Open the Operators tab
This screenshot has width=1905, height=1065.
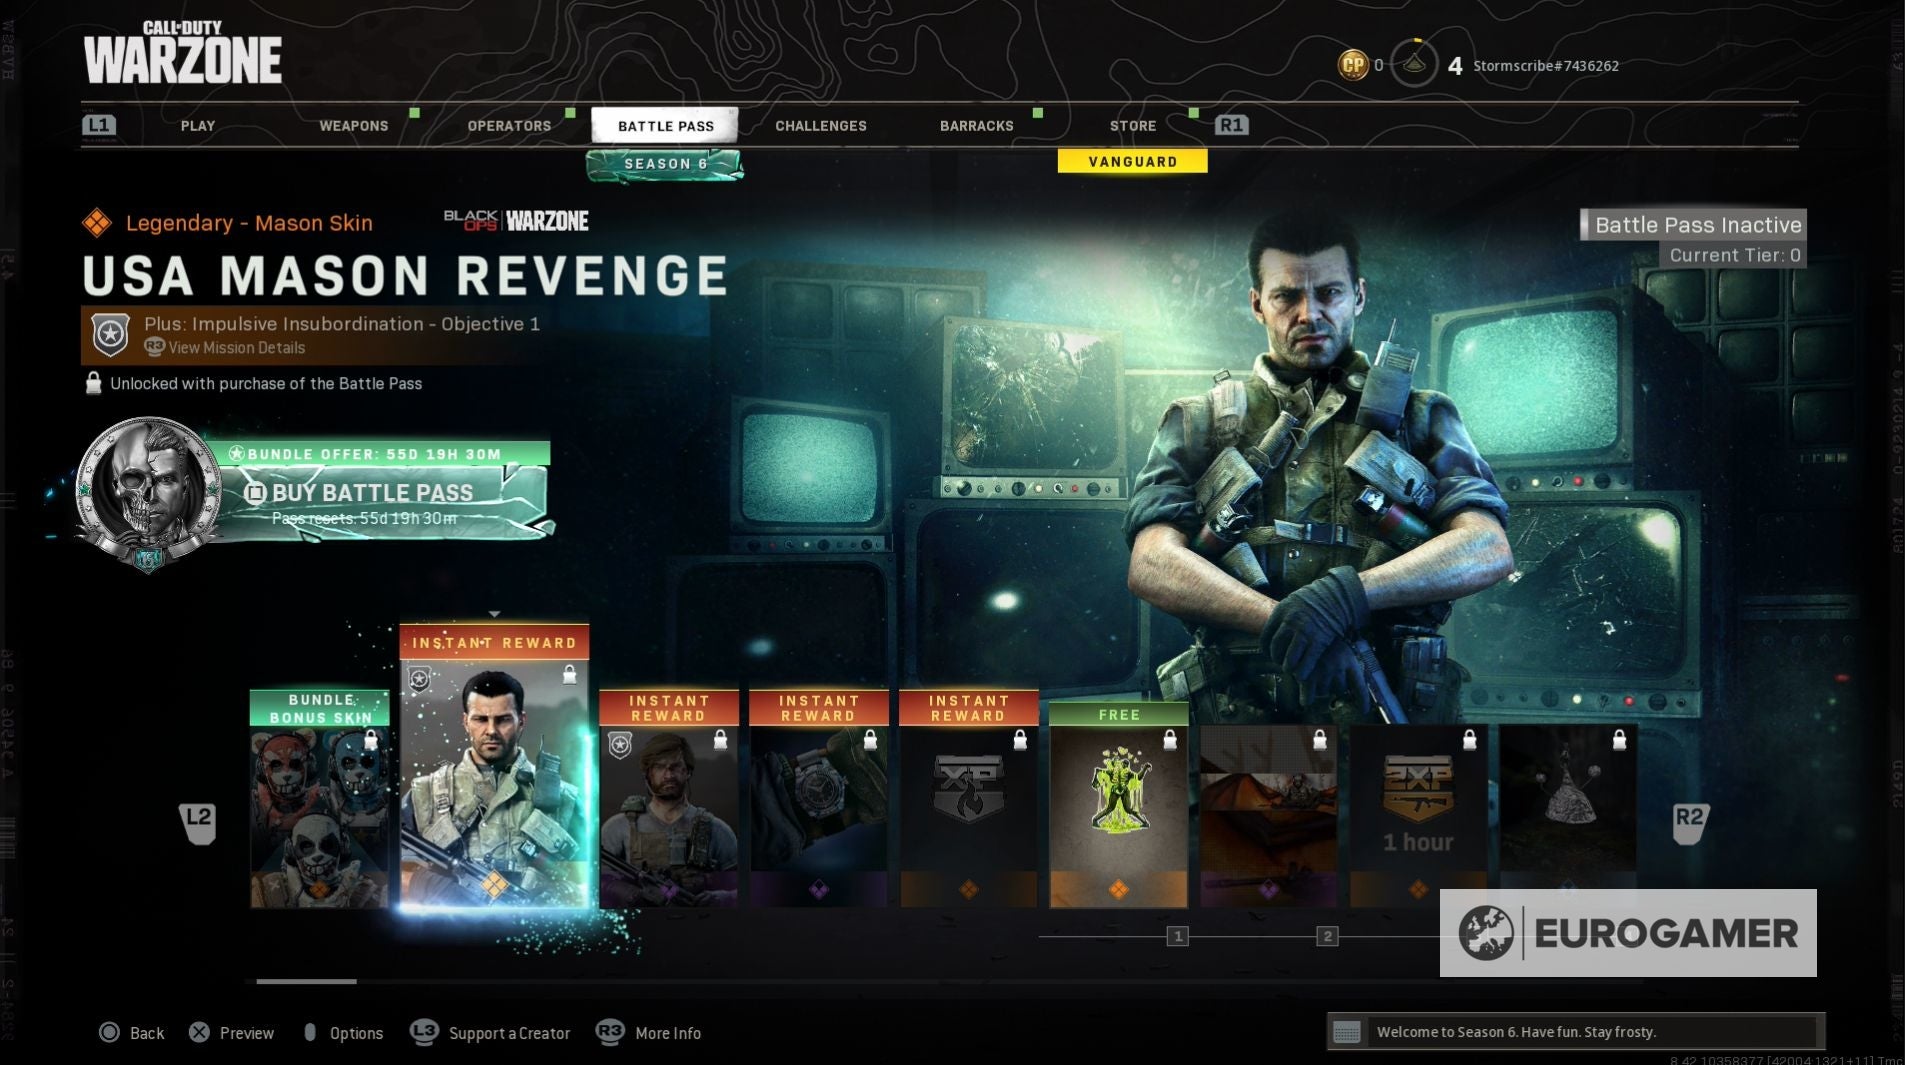pos(509,126)
